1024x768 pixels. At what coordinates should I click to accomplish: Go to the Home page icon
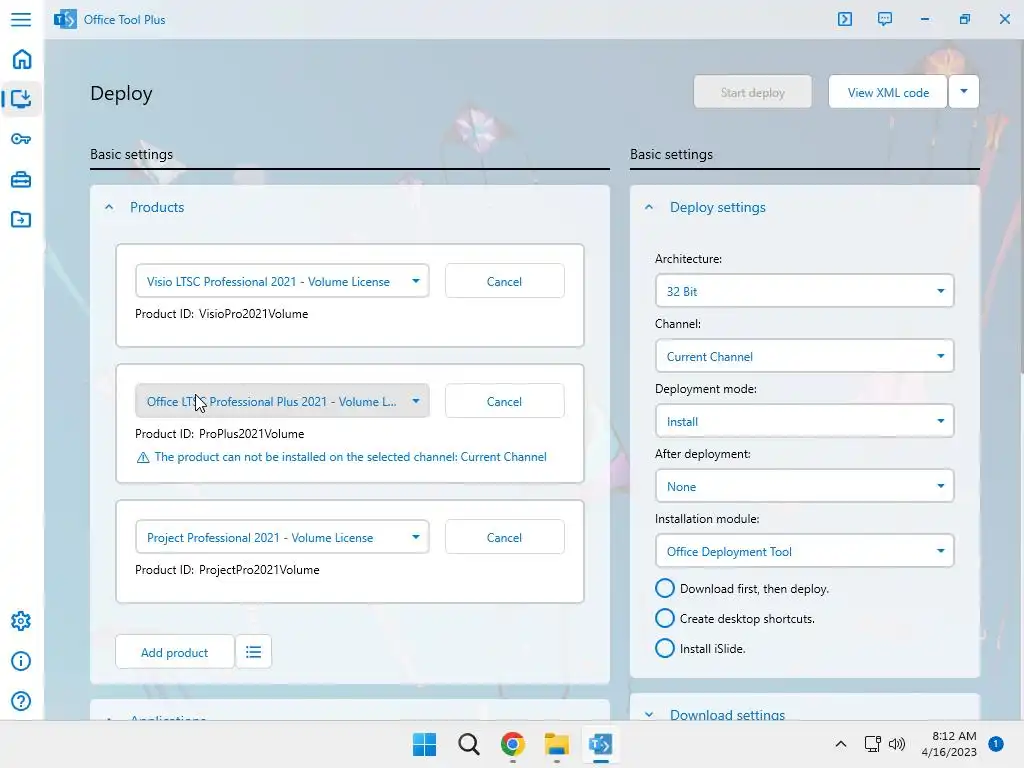22,59
